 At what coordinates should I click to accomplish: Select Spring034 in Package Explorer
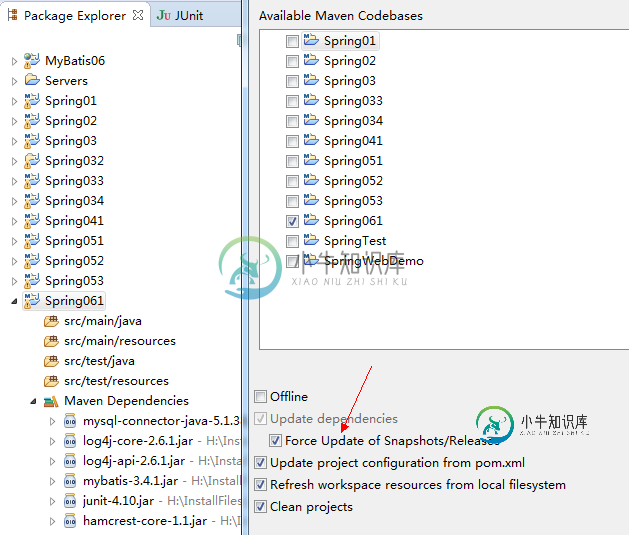74,201
